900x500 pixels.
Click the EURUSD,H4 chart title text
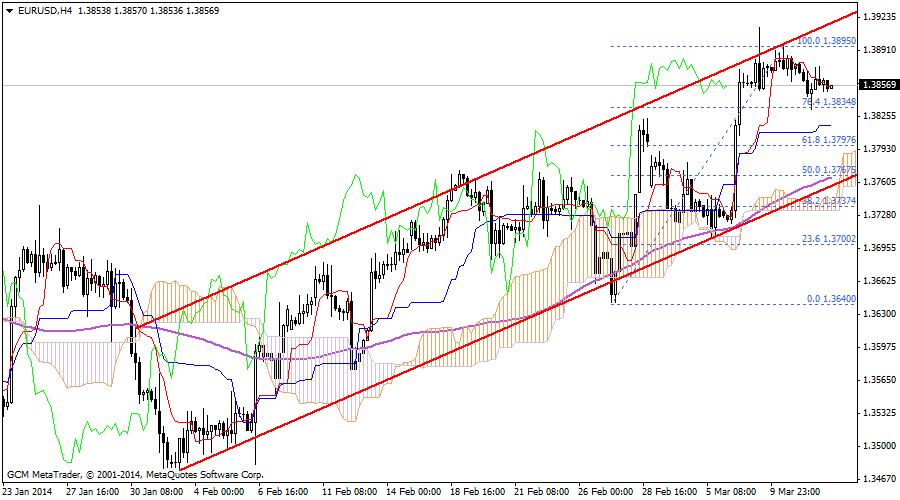45,10
